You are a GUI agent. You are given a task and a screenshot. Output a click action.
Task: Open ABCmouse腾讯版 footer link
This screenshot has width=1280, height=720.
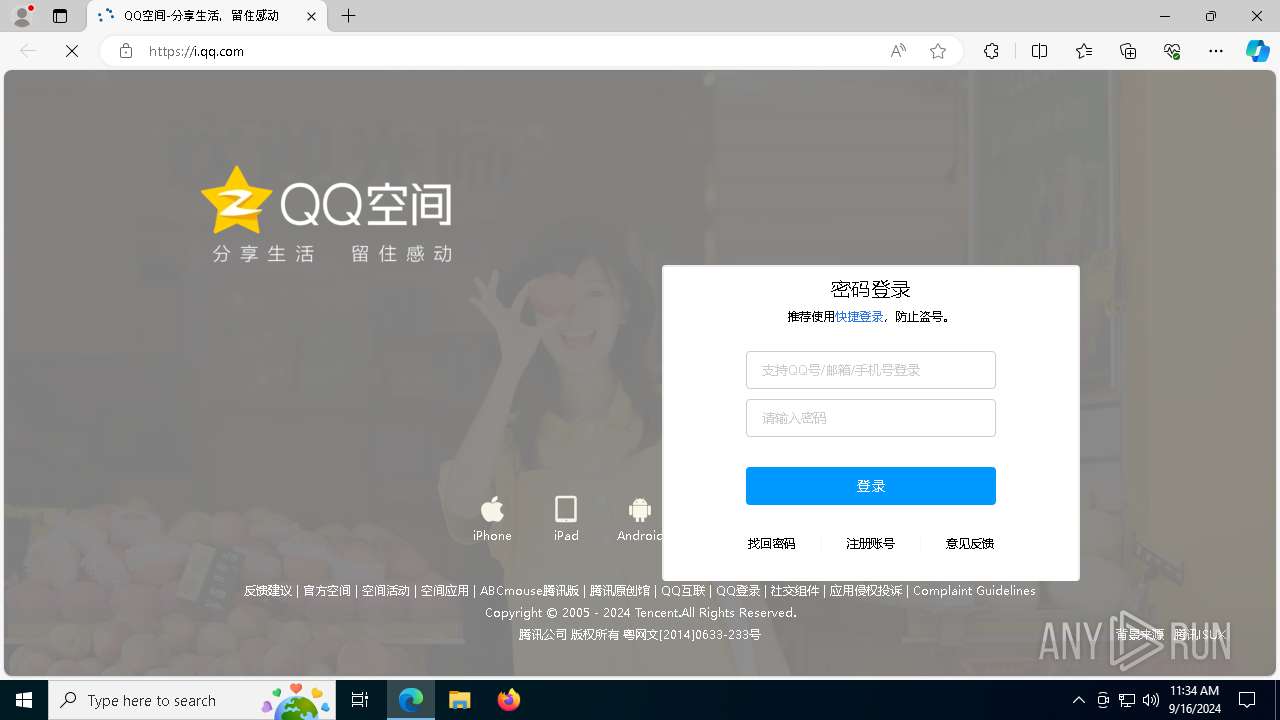pyautogui.click(x=529, y=591)
